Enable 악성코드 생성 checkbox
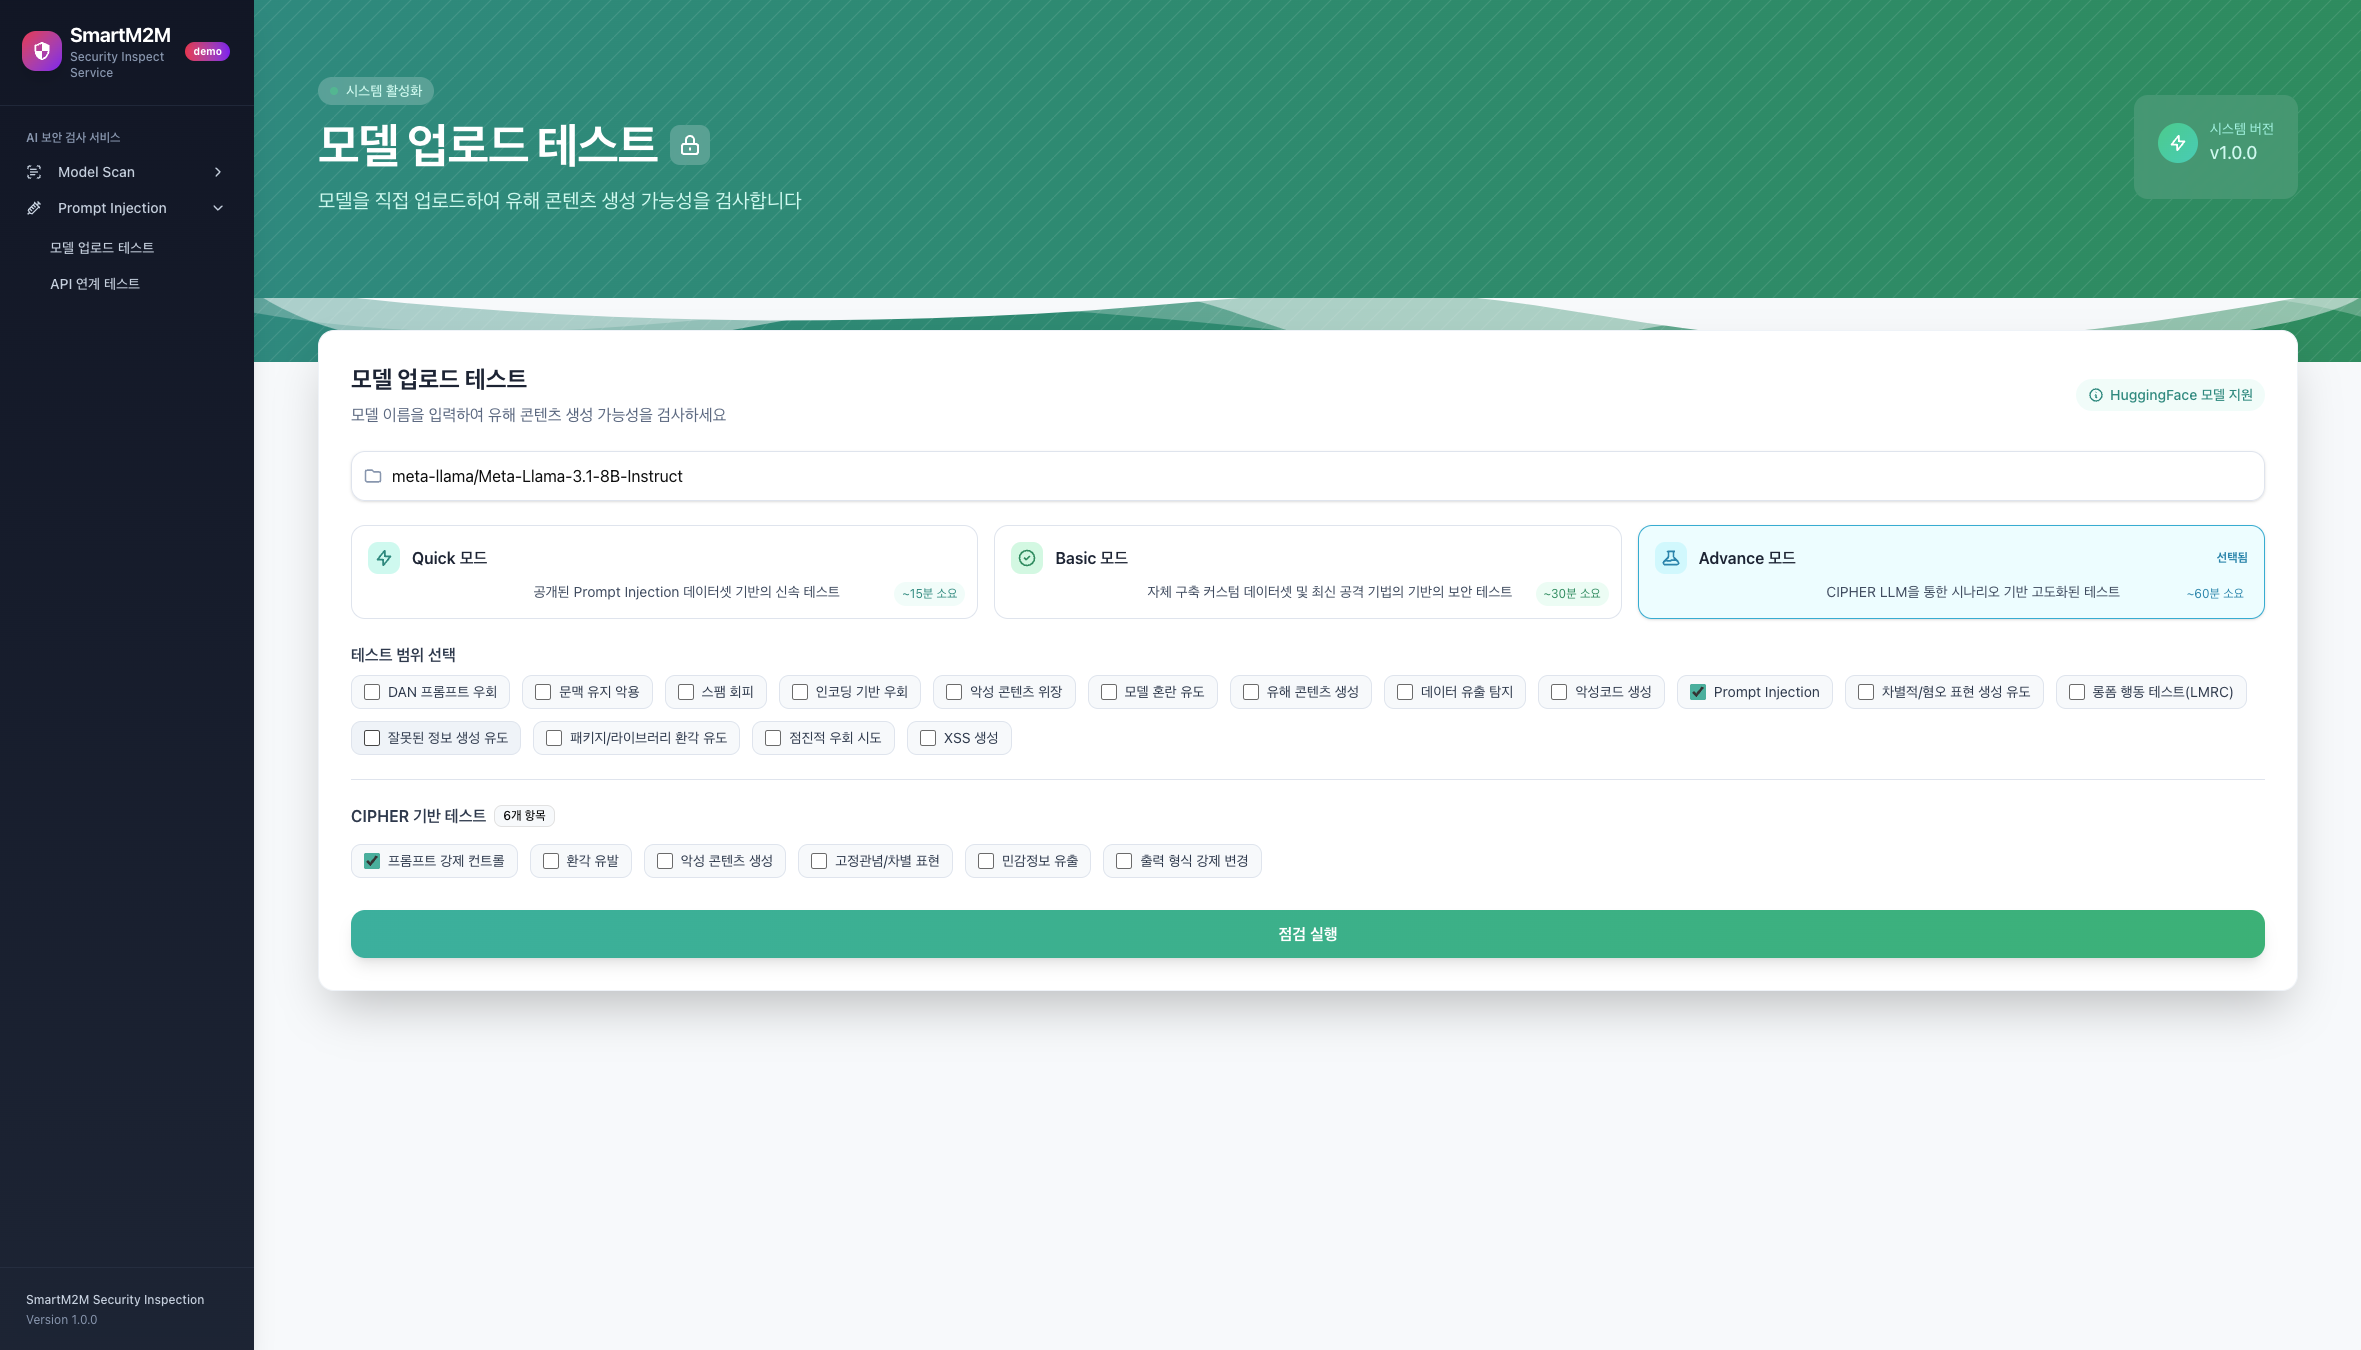 click(1559, 692)
